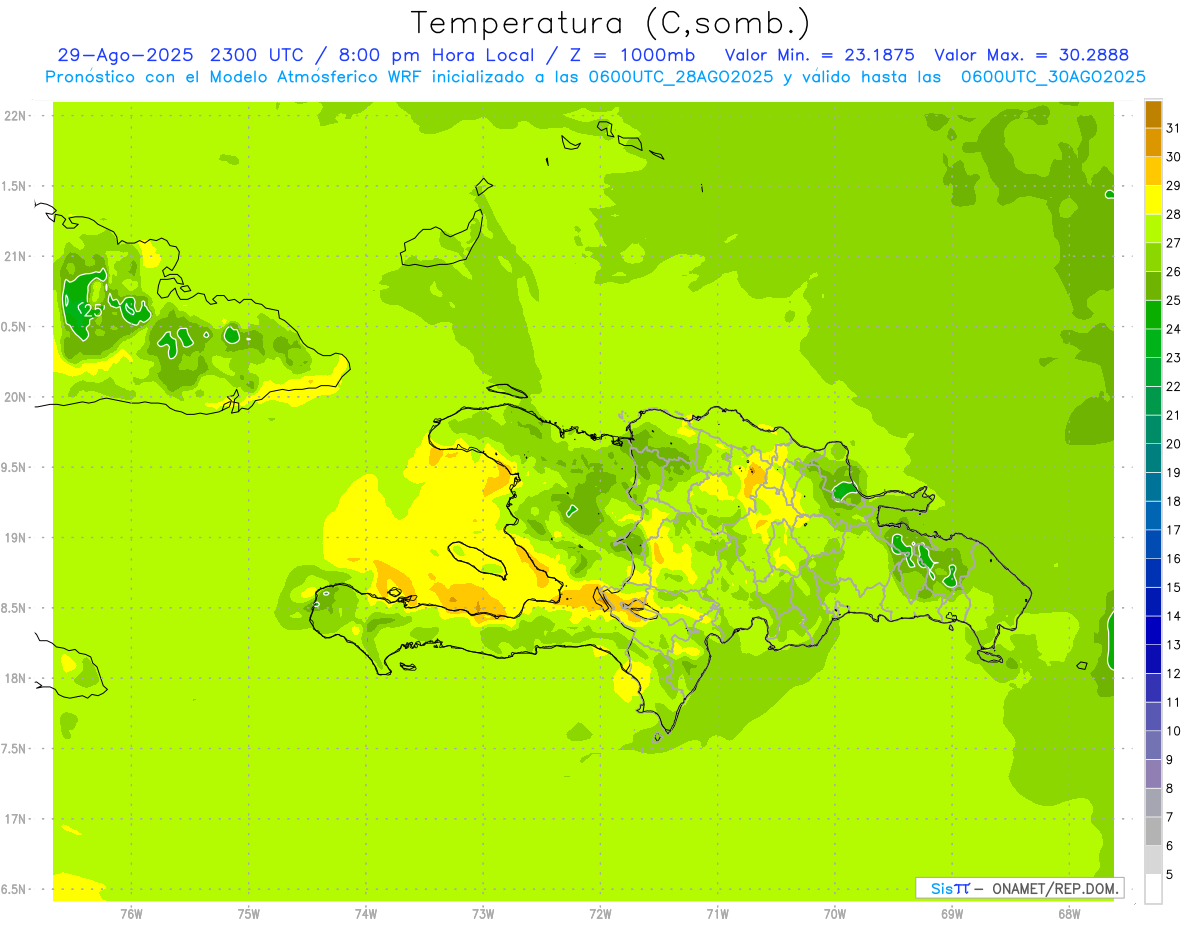Click the "21N" latitude label

15,256
